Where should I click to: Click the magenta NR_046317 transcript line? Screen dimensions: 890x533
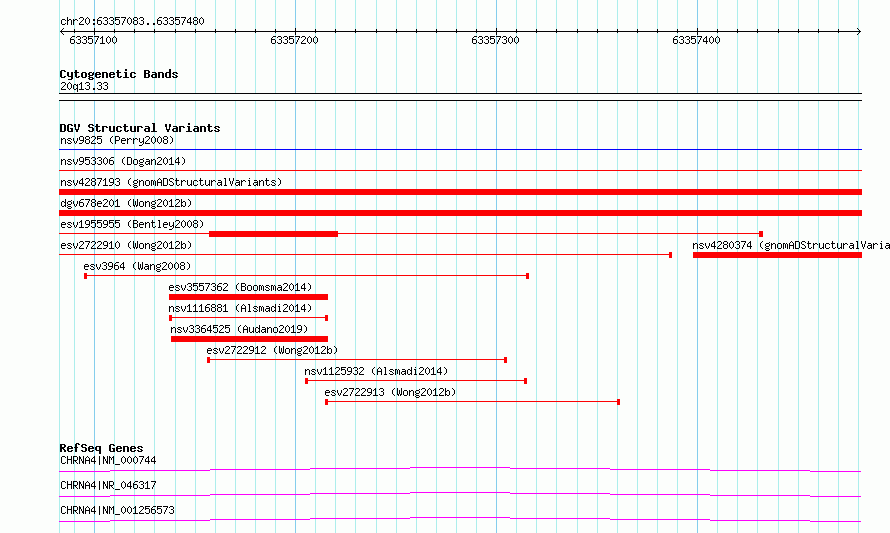[x=460, y=494]
